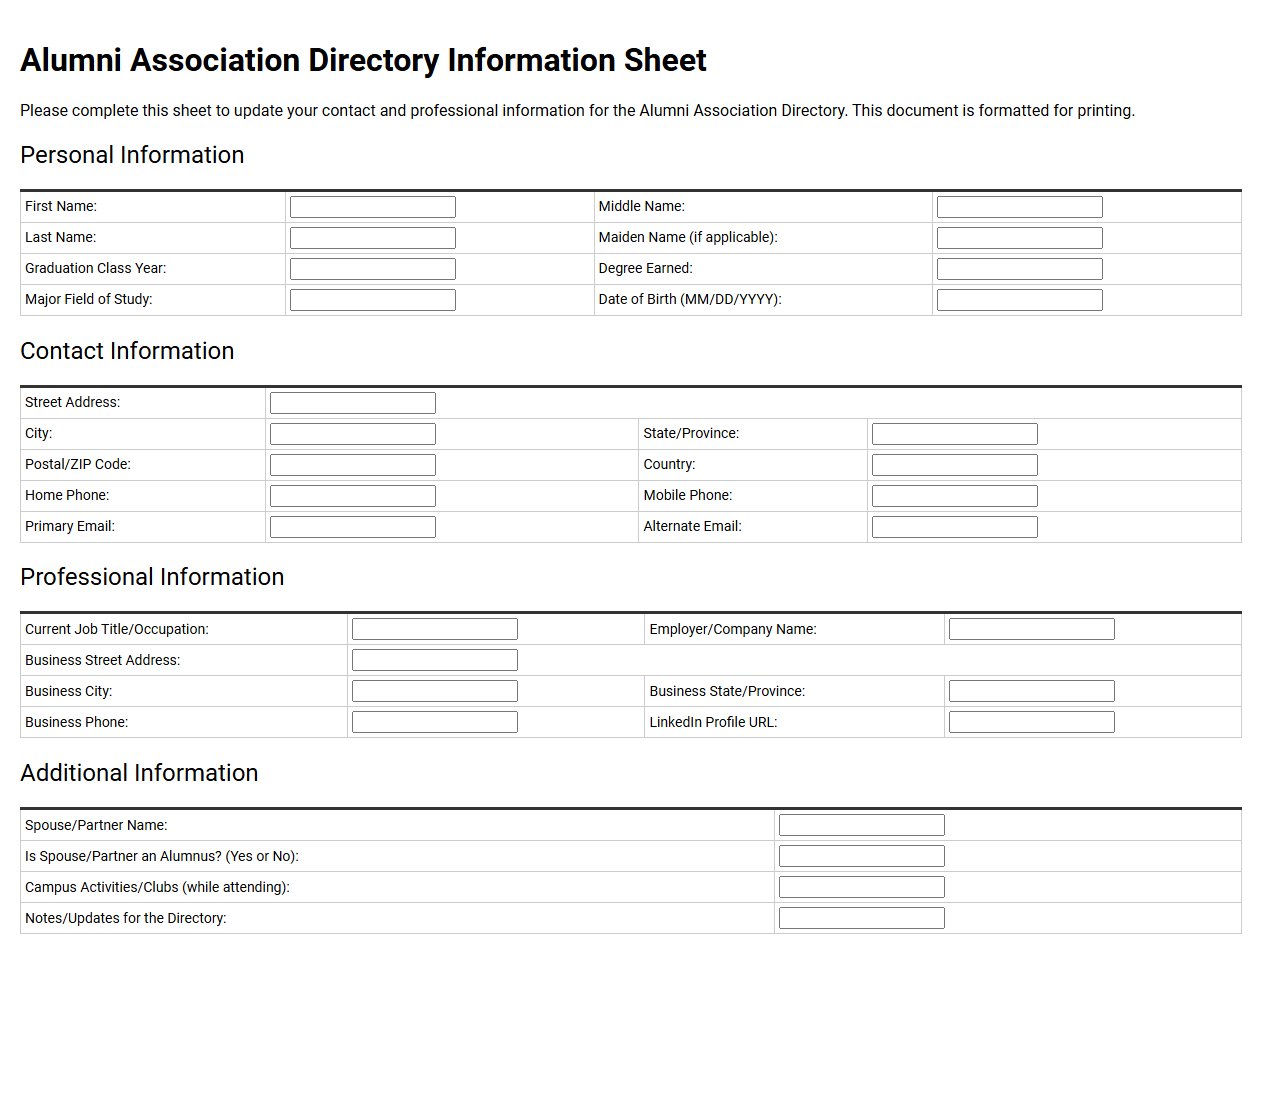The height and width of the screenshot is (1120, 1262).
Task: Click the 'Spouse/Partner Name:' label
Action: [x=96, y=825]
